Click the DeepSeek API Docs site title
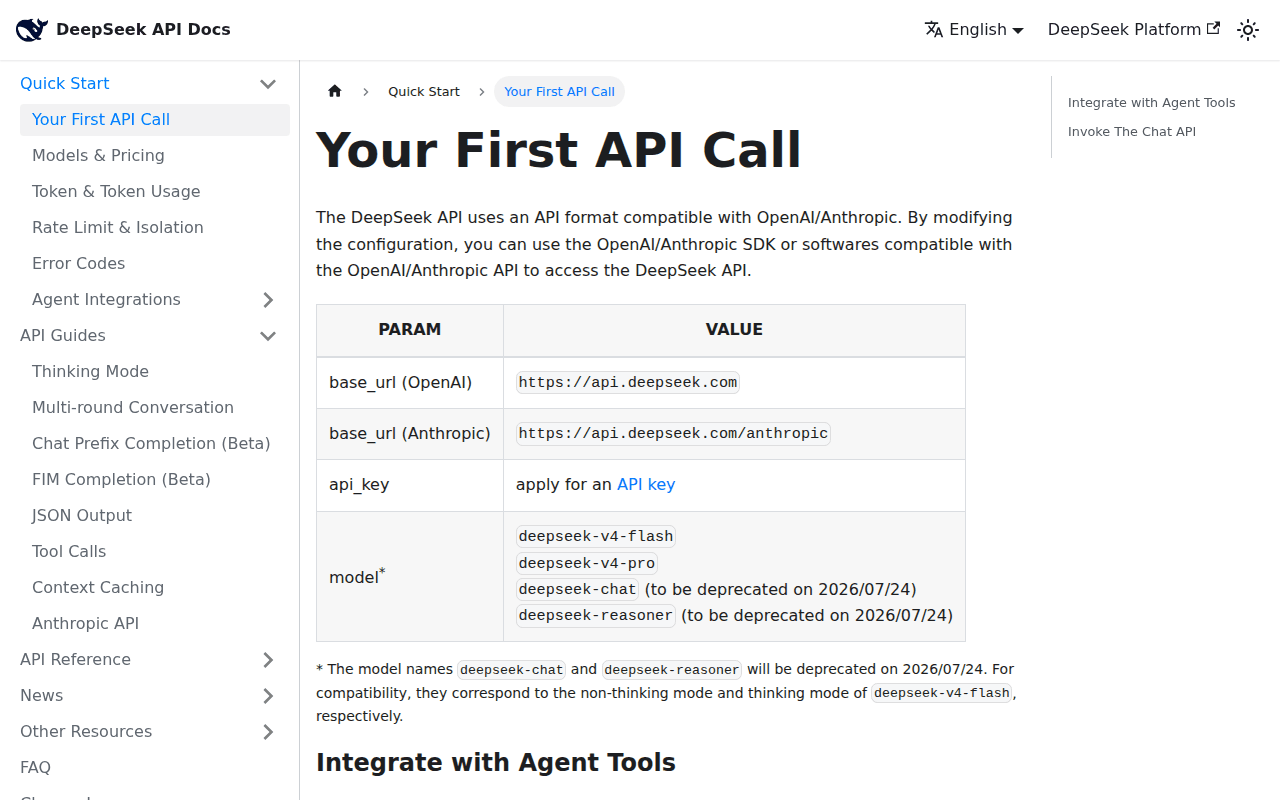 [143, 30]
